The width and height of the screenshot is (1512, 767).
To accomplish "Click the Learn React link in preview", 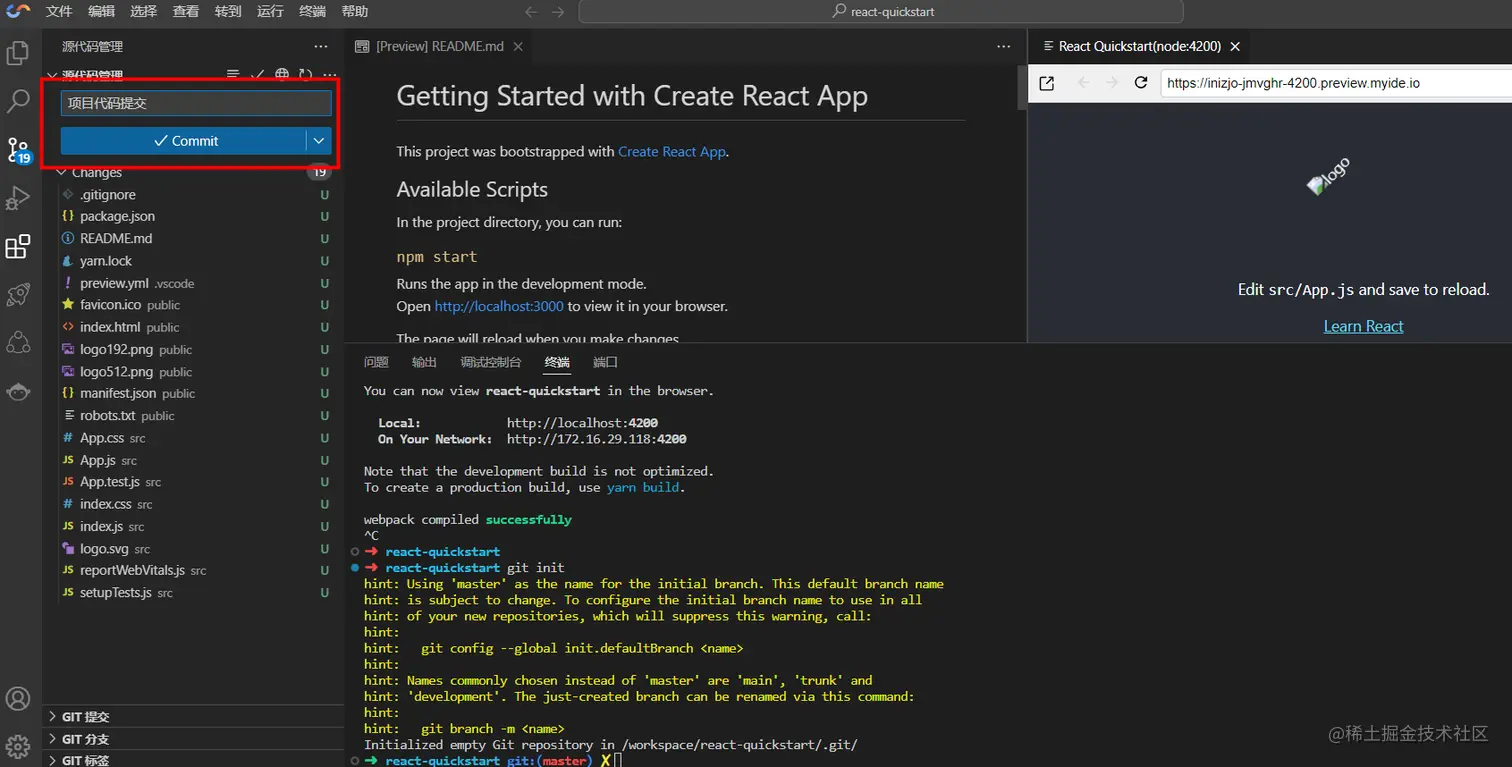I will tap(1363, 326).
